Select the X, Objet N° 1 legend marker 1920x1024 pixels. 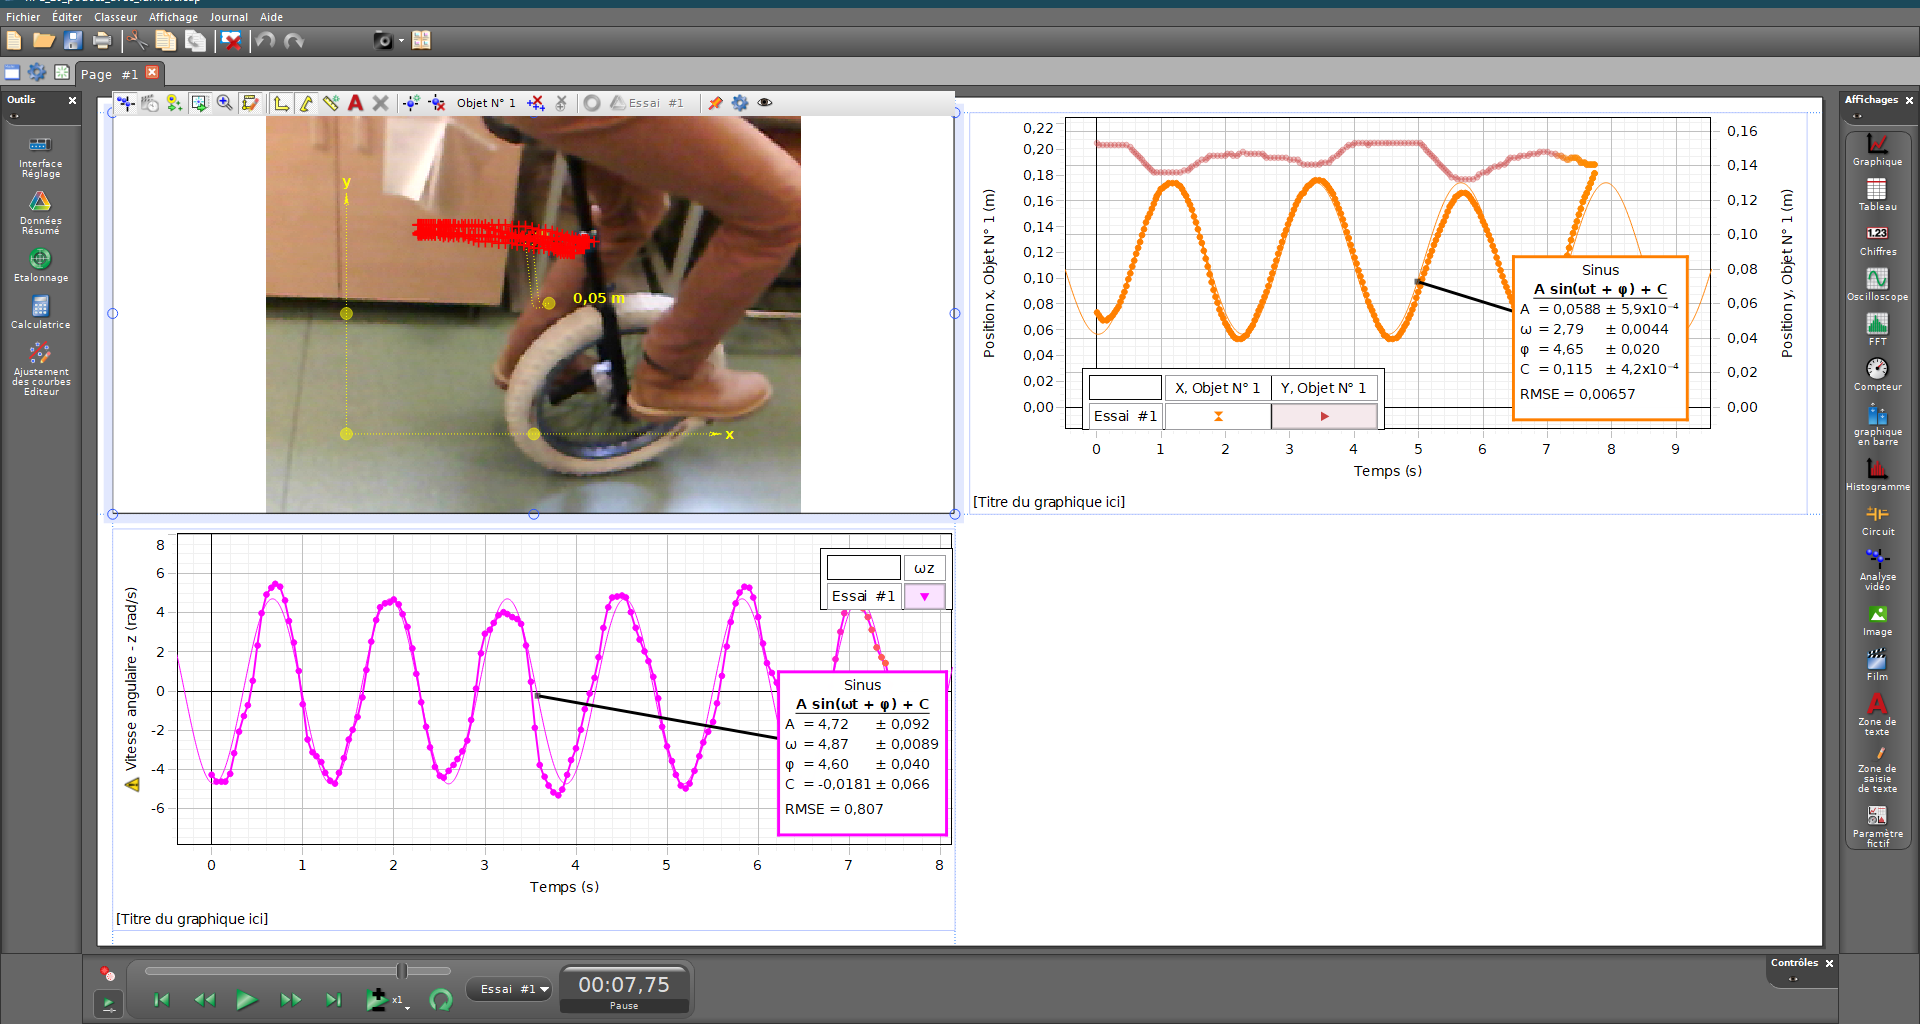coord(1218,416)
